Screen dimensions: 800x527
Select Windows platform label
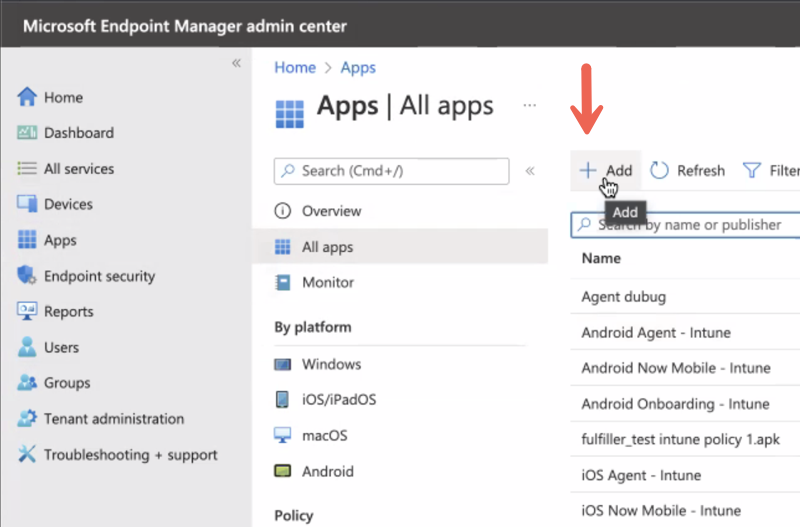point(332,364)
